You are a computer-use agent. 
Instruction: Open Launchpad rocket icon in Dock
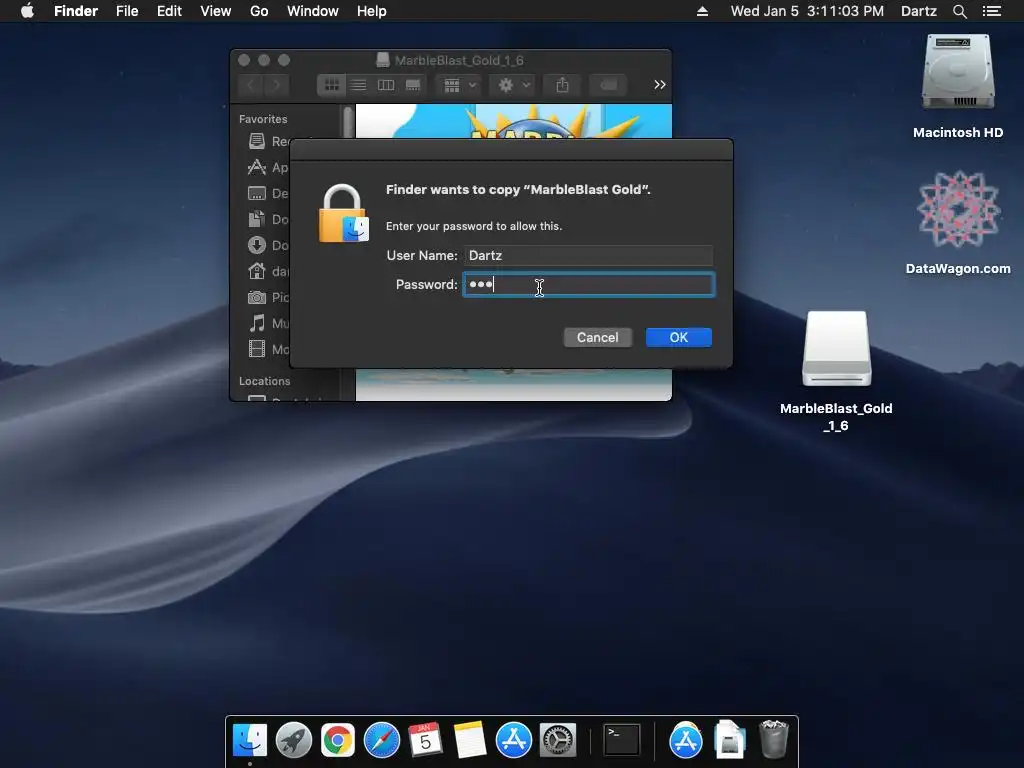(x=293, y=740)
